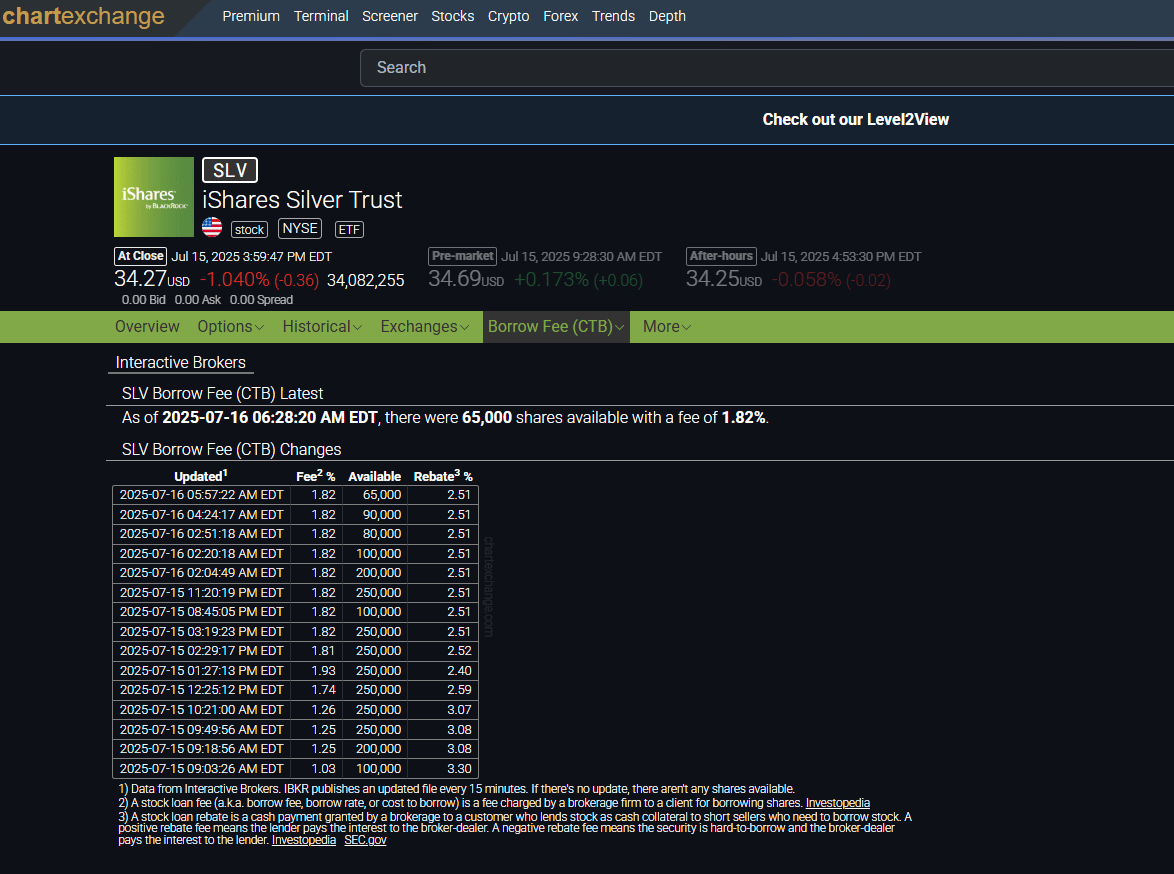Image resolution: width=1174 pixels, height=874 pixels.
Task: Click the Level2View promotional banner
Action: (855, 120)
